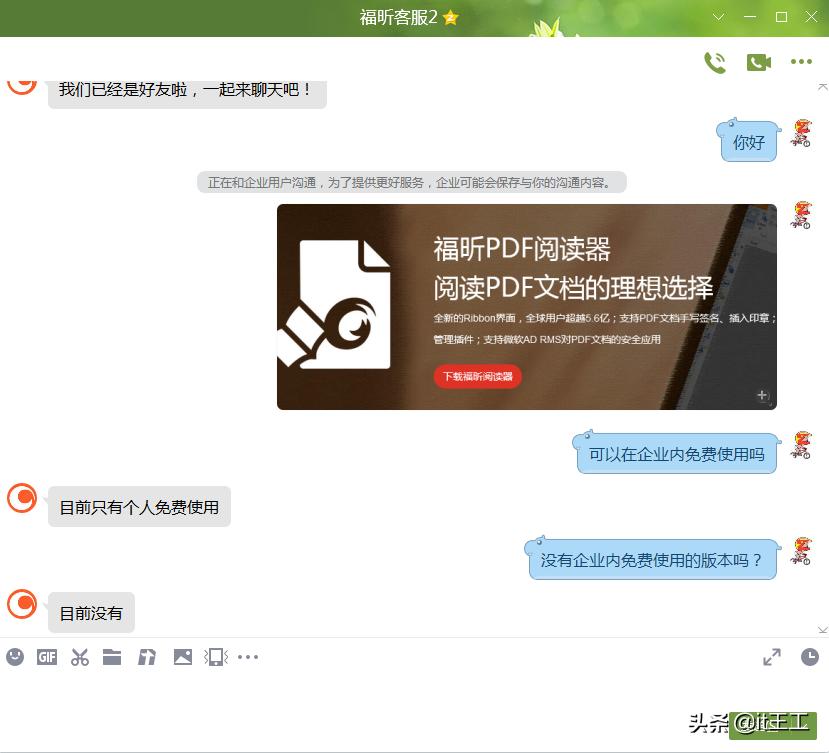Viewport: 829px width, 753px height.
Task: Start a video call
Action: [758, 62]
